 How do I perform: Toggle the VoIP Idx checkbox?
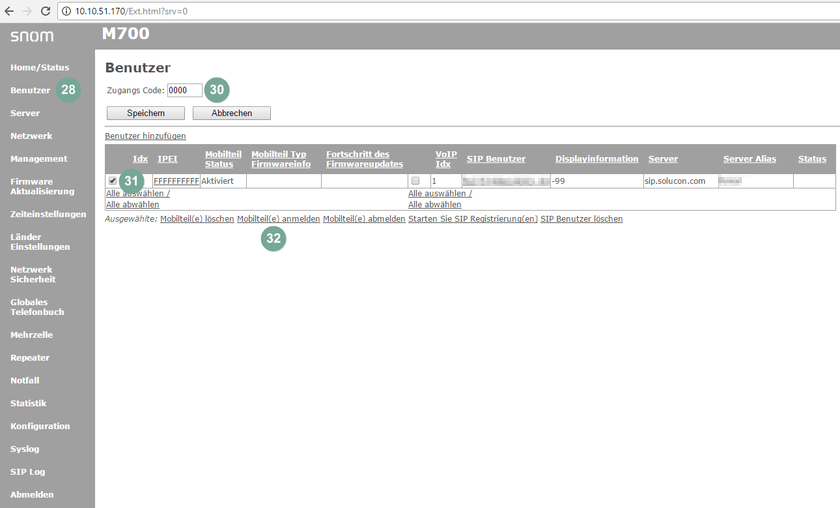415,181
